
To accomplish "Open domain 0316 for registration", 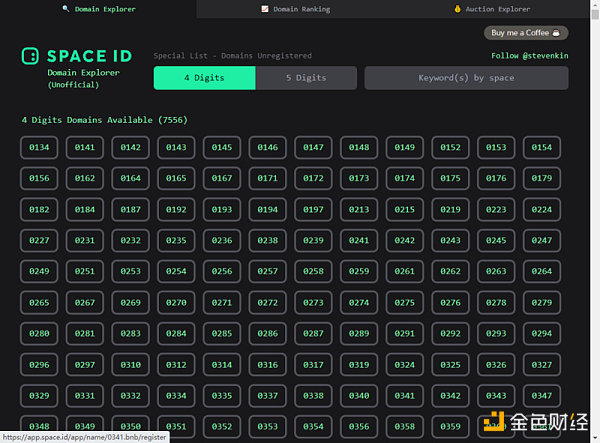I will pos(268,365).
